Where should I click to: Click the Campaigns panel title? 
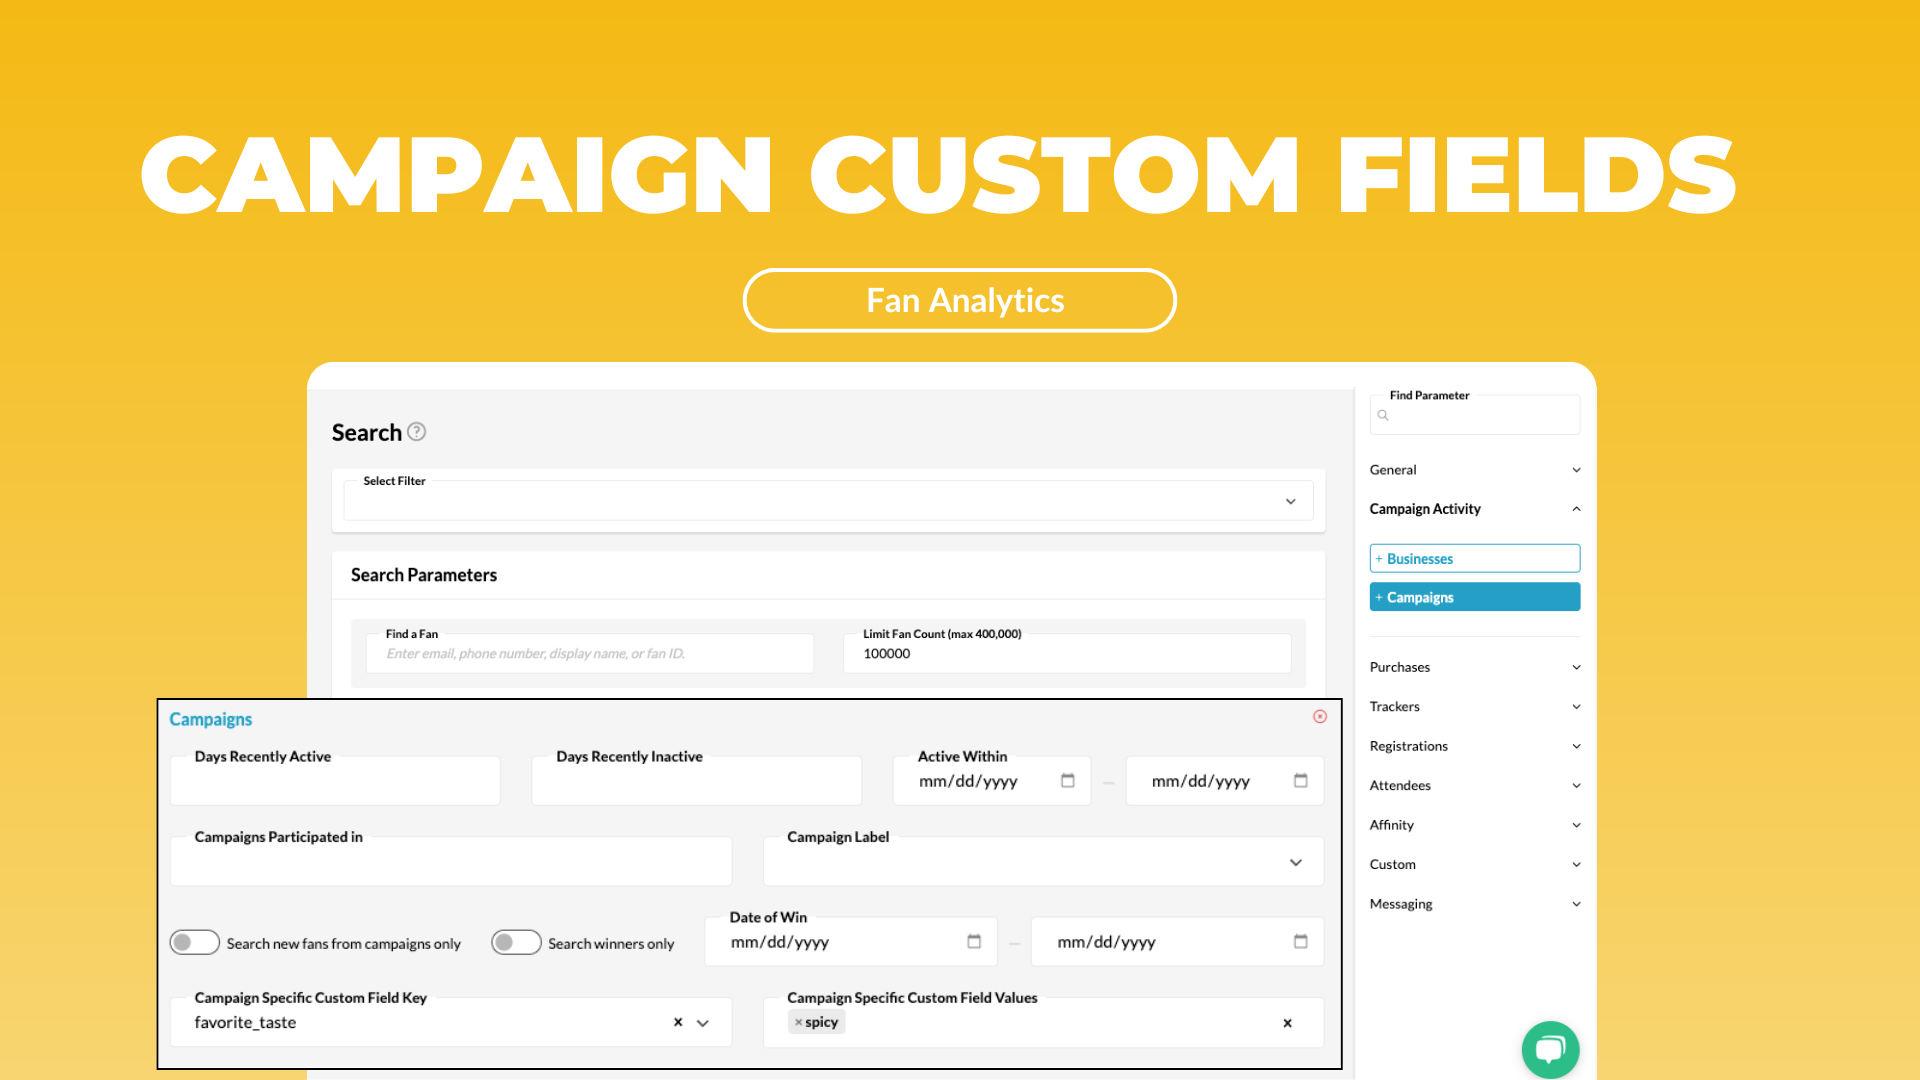[211, 719]
